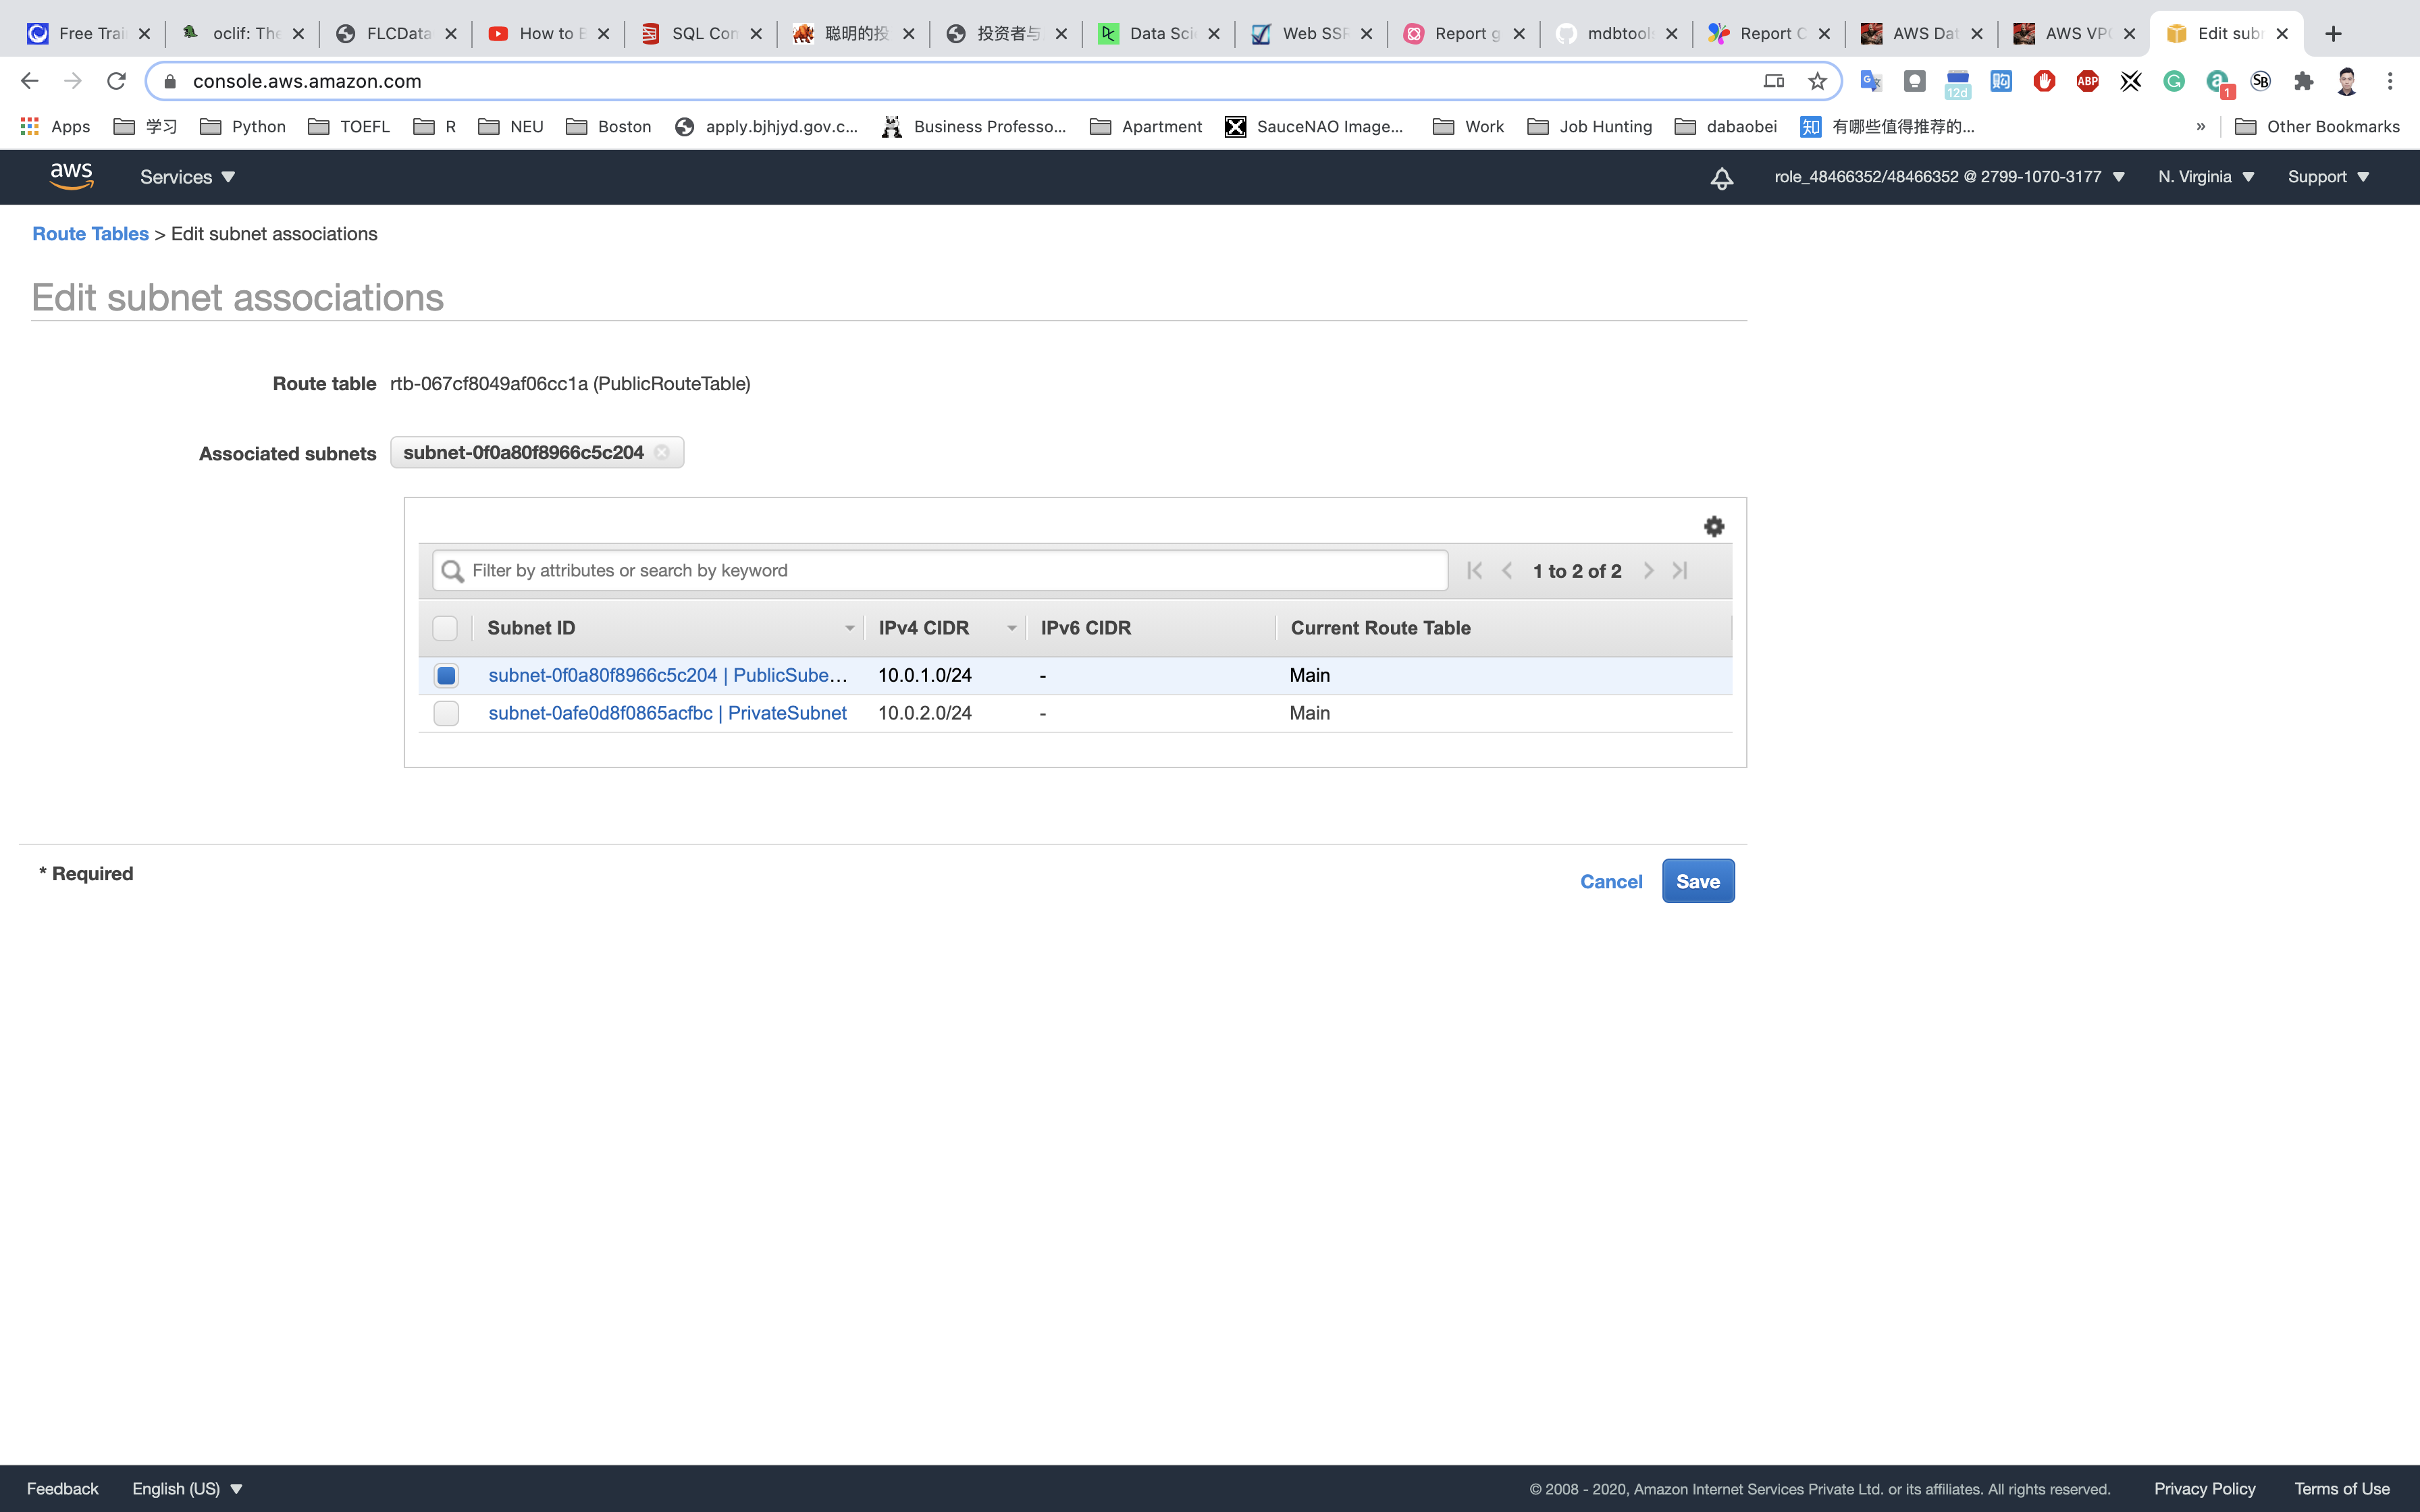Uncheck the PublicSubnet row checkbox
The height and width of the screenshot is (1512, 2420).
(446, 675)
